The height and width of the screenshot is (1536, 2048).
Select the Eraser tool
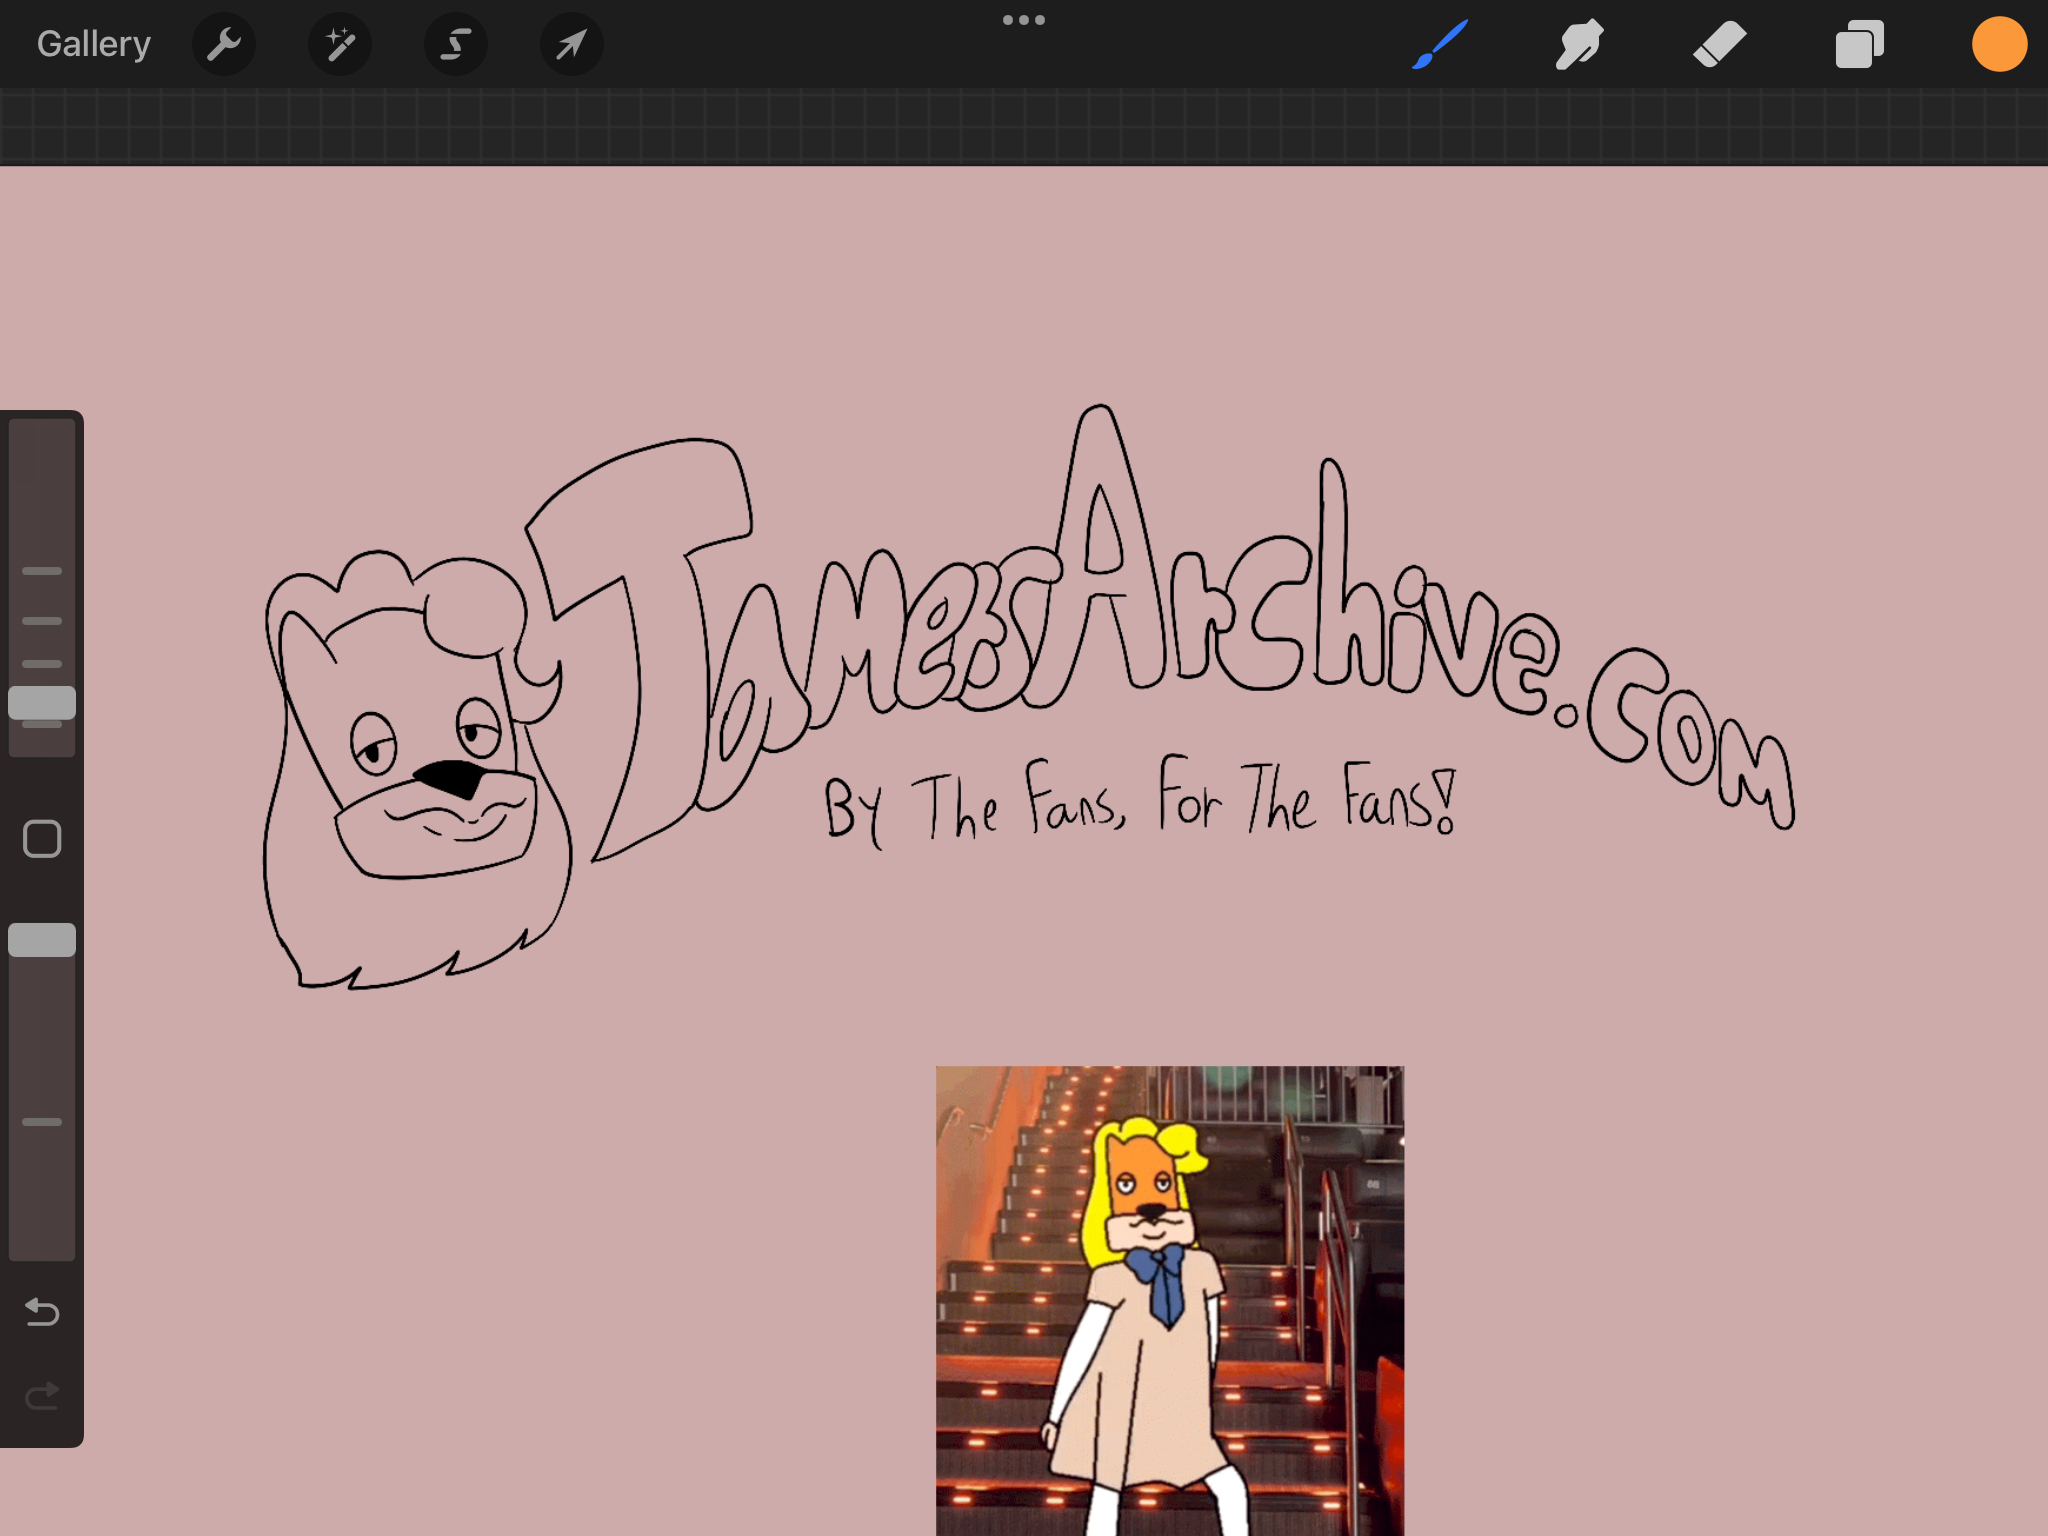[1719, 44]
